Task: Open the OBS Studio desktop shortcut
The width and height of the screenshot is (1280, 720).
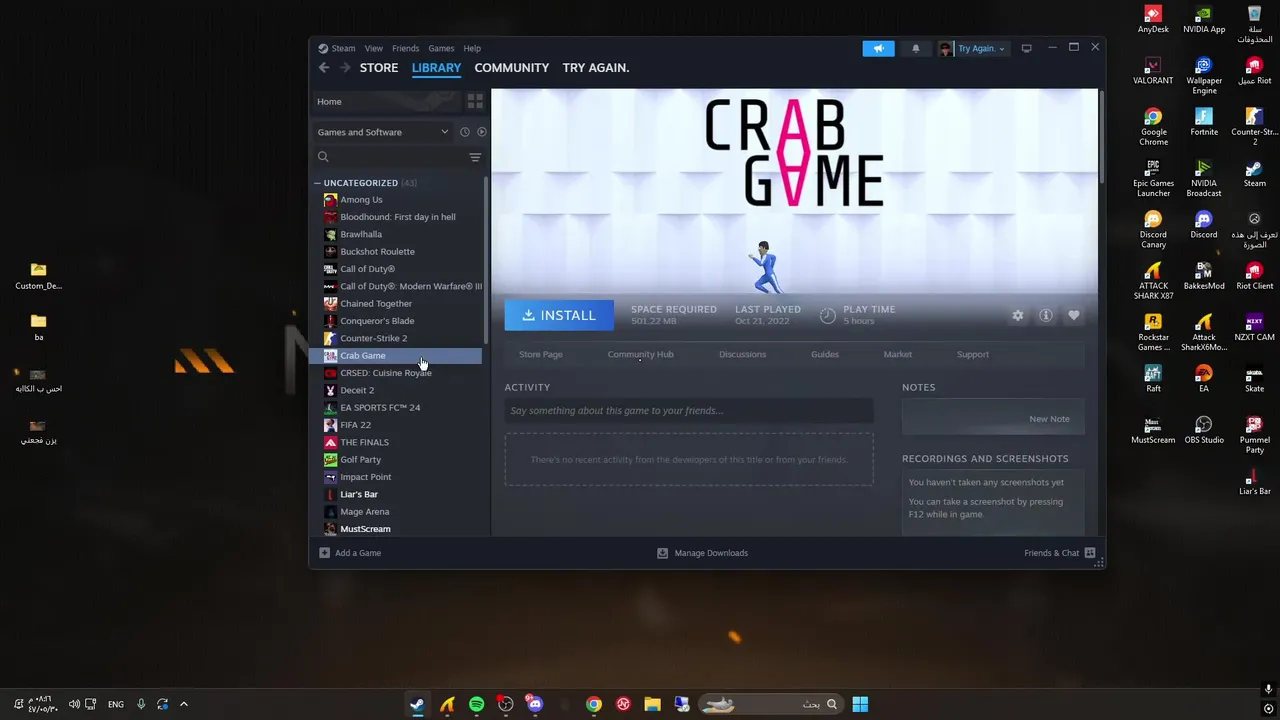Action: (x=1204, y=430)
